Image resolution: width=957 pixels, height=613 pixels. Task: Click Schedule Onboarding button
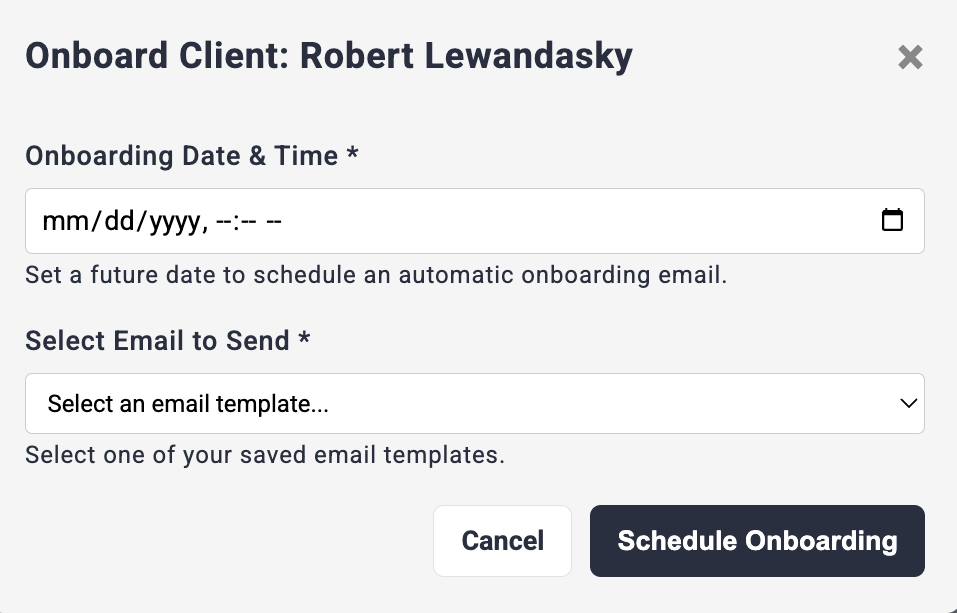tap(757, 541)
